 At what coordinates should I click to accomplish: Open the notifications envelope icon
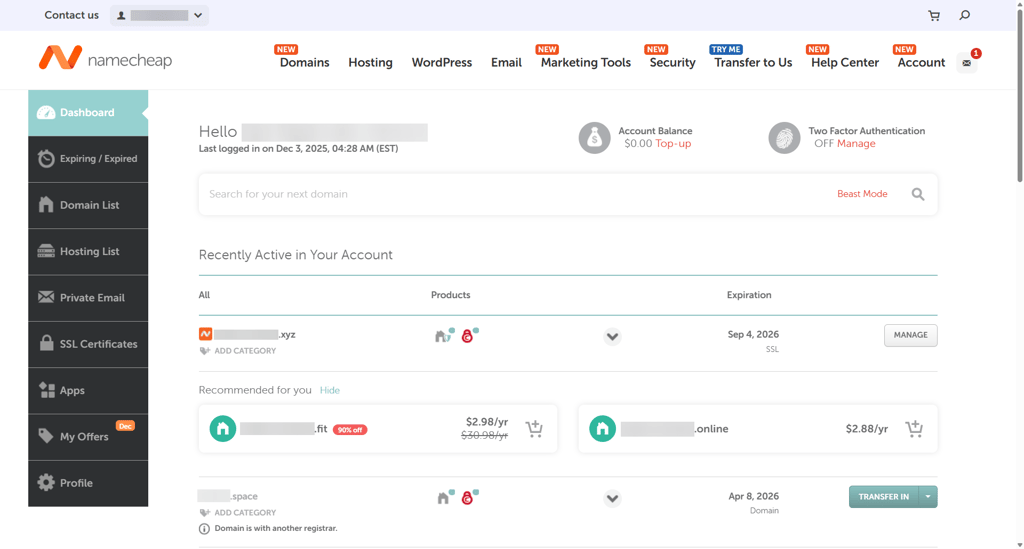[967, 63]
